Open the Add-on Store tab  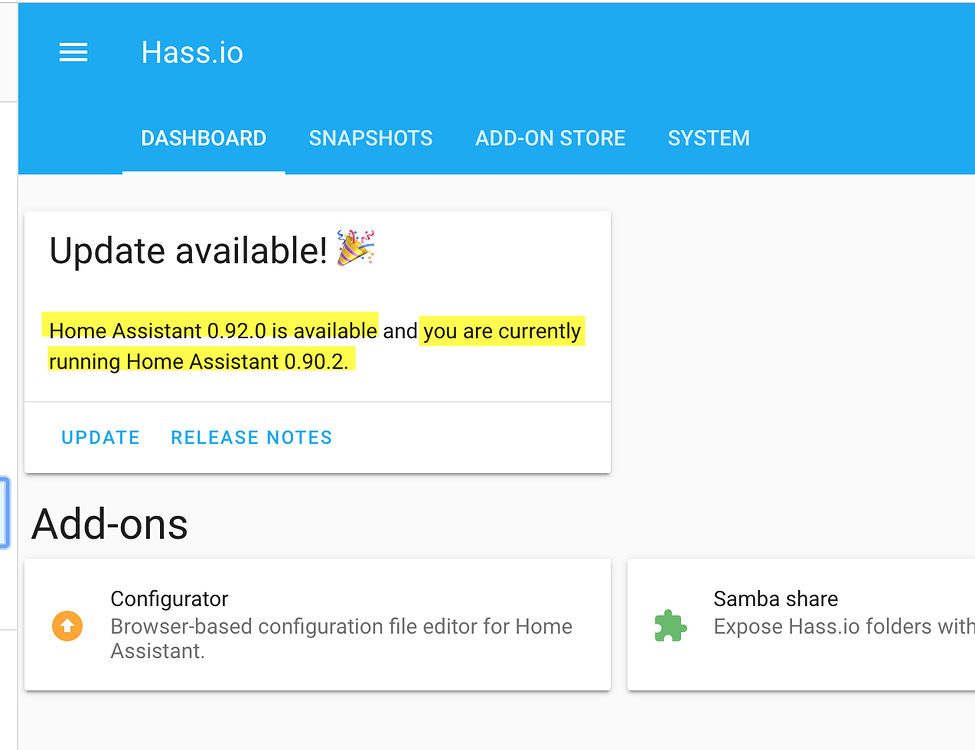550,138
